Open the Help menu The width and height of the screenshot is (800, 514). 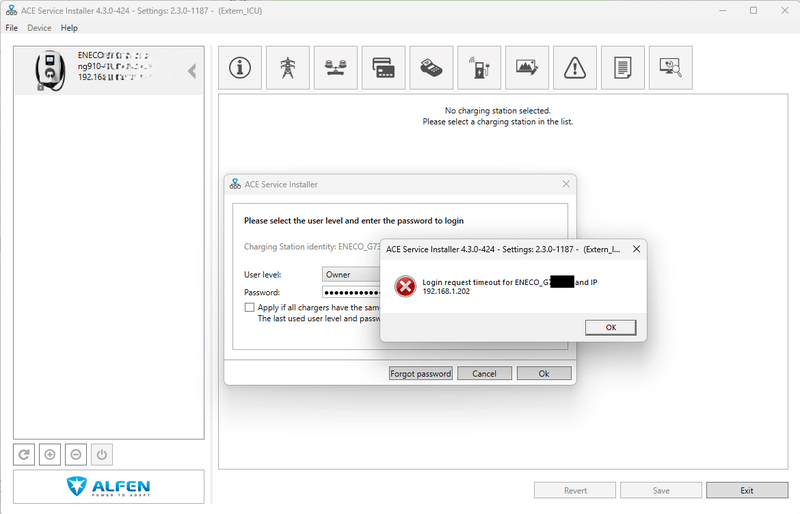pos(69,28)
